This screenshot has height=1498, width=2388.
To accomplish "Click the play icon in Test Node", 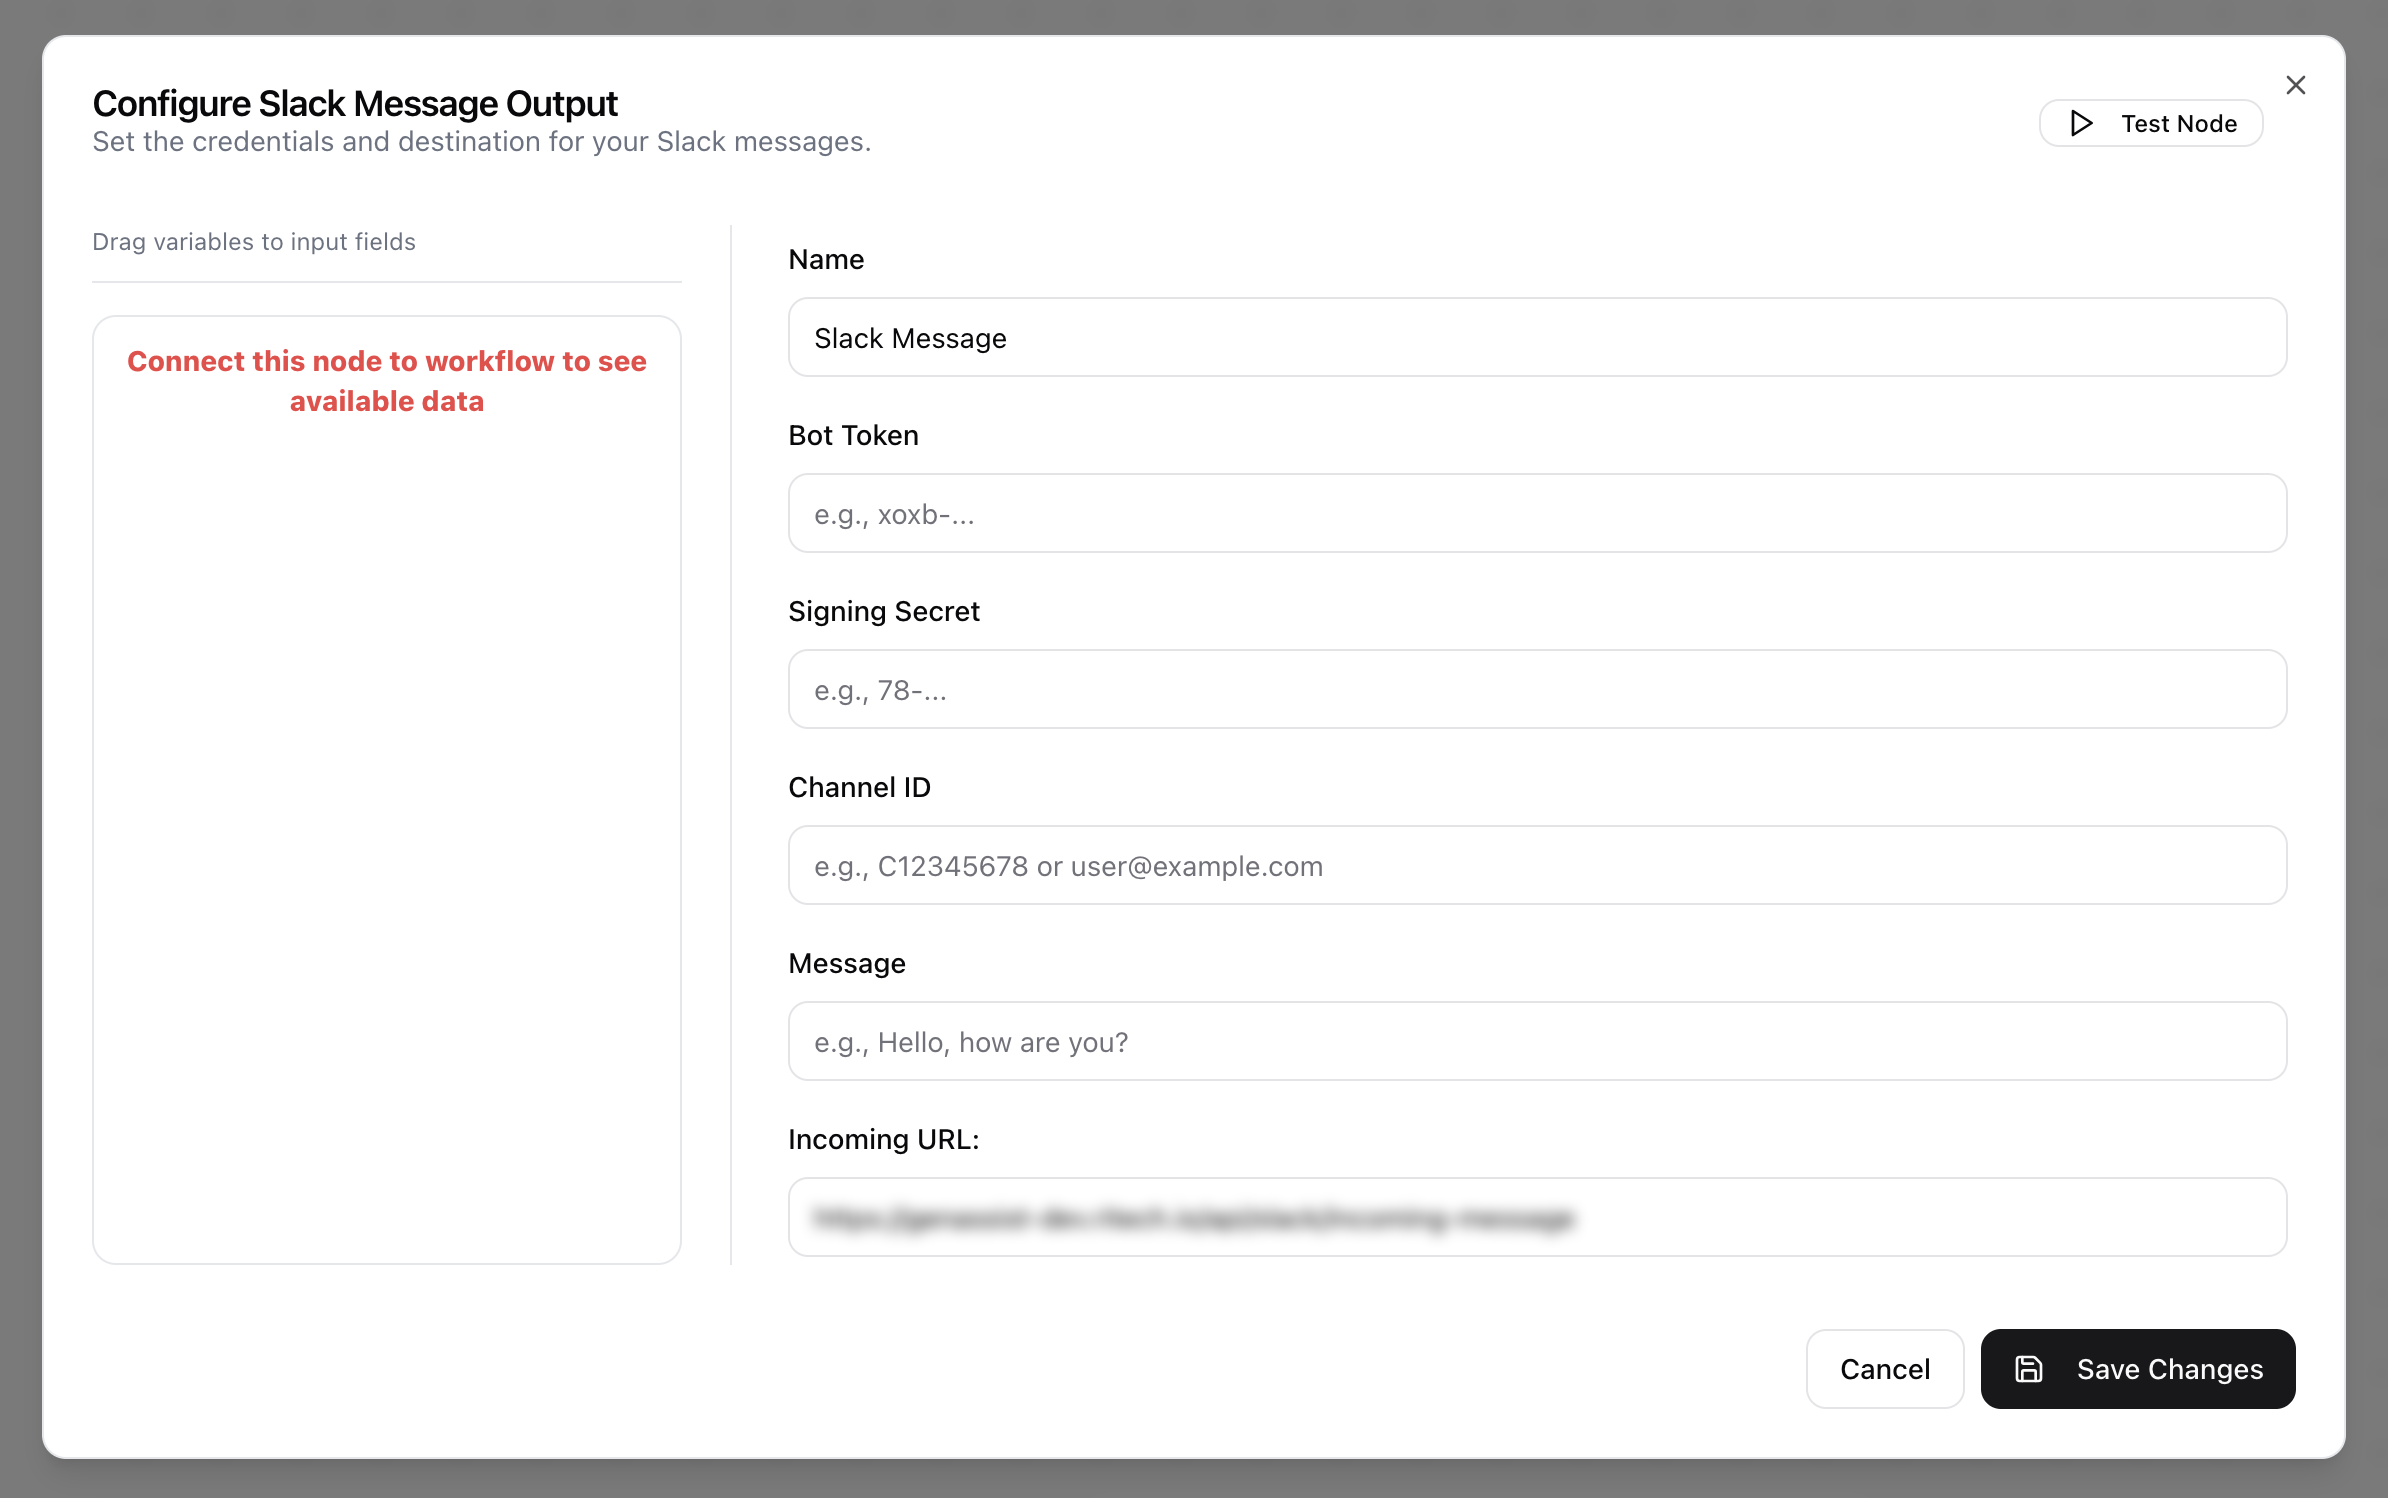I will click(2081, 123).
